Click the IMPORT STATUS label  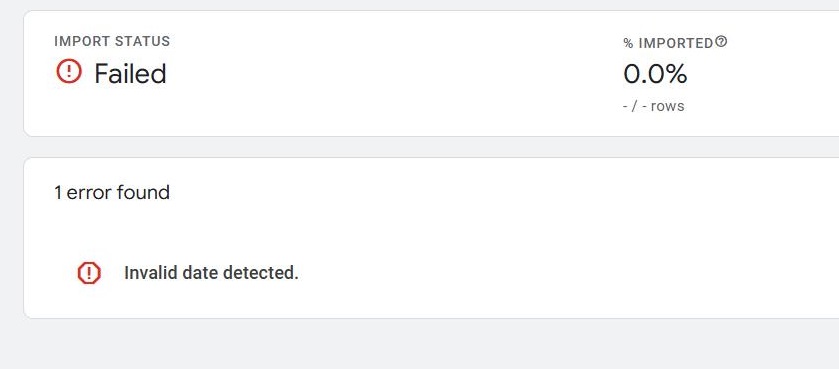coord(112,41)
